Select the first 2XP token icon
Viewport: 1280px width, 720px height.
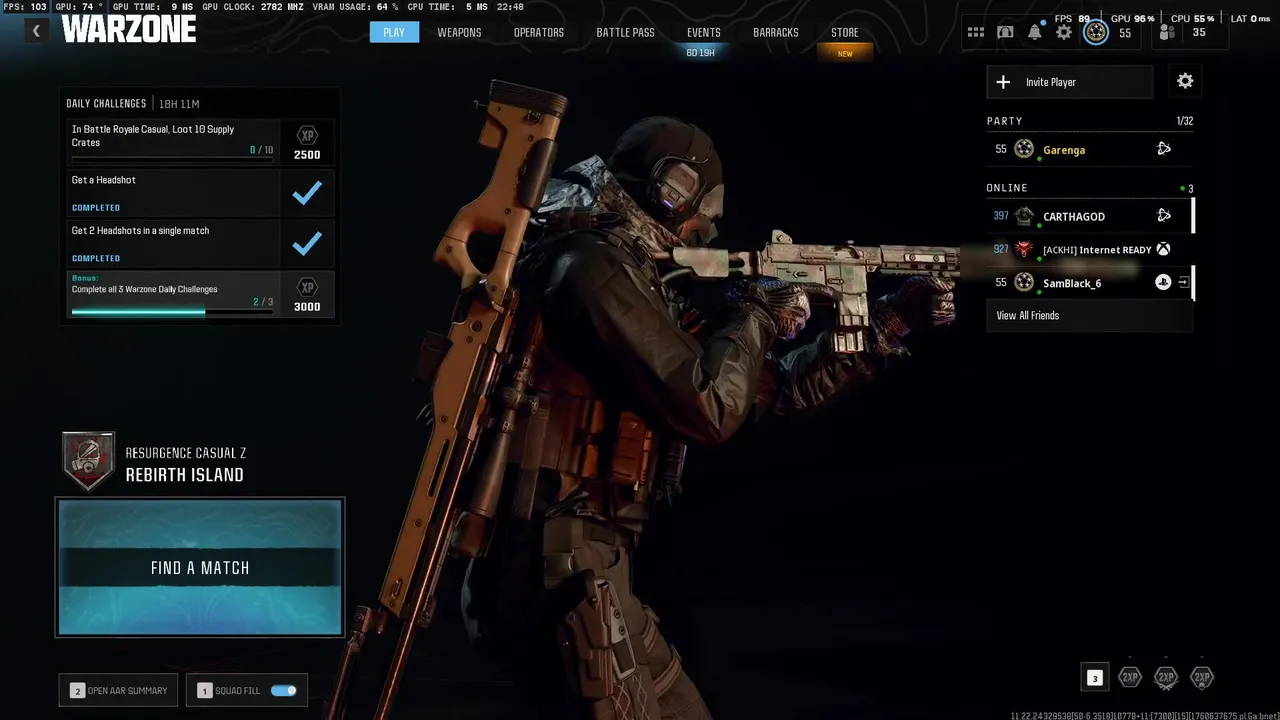pyautogui.click(x=1130, y=677)
